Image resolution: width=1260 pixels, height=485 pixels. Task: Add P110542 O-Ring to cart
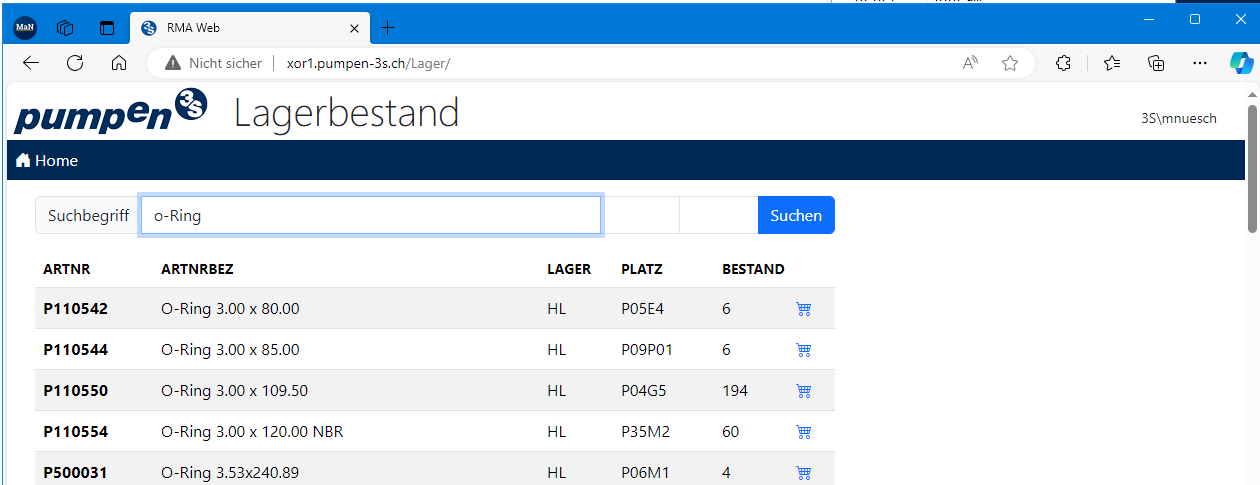tap(803, 309)
